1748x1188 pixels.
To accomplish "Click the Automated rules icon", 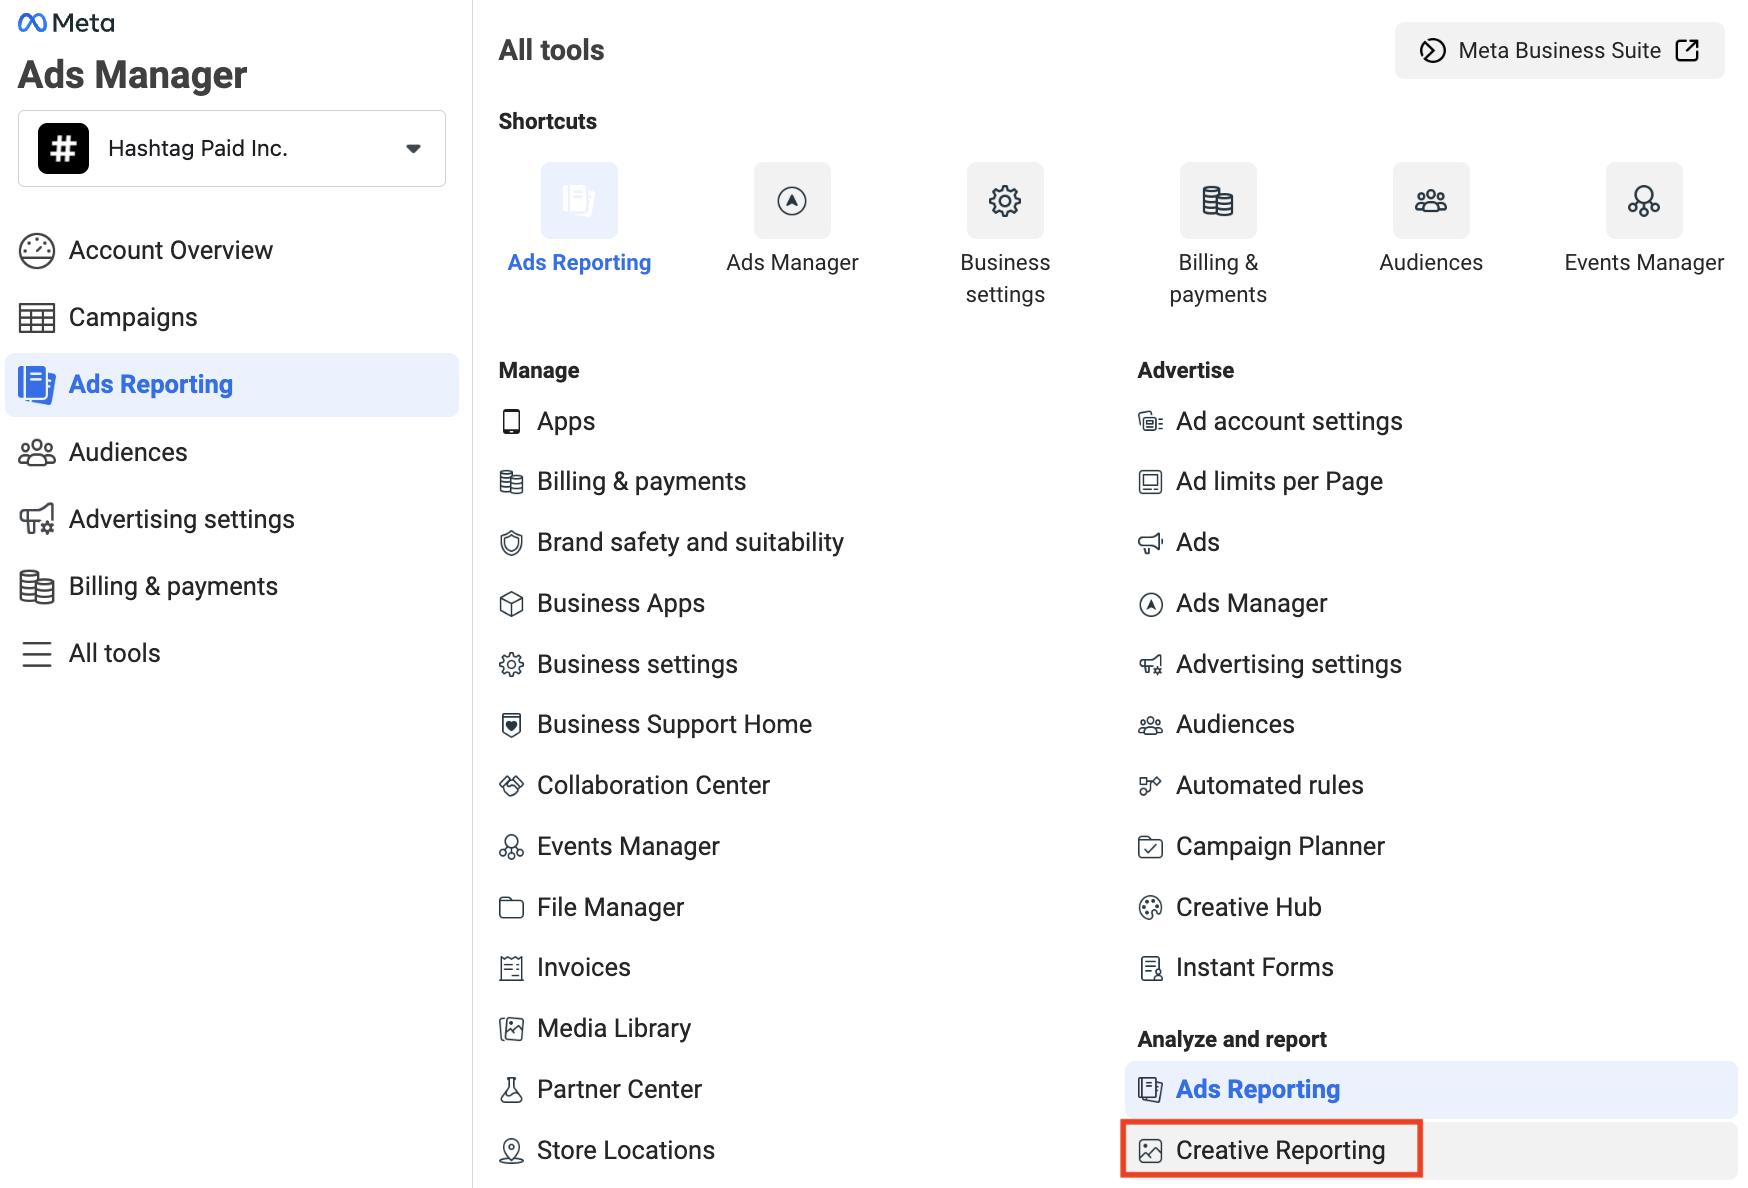I will (x=1150, y=786).
